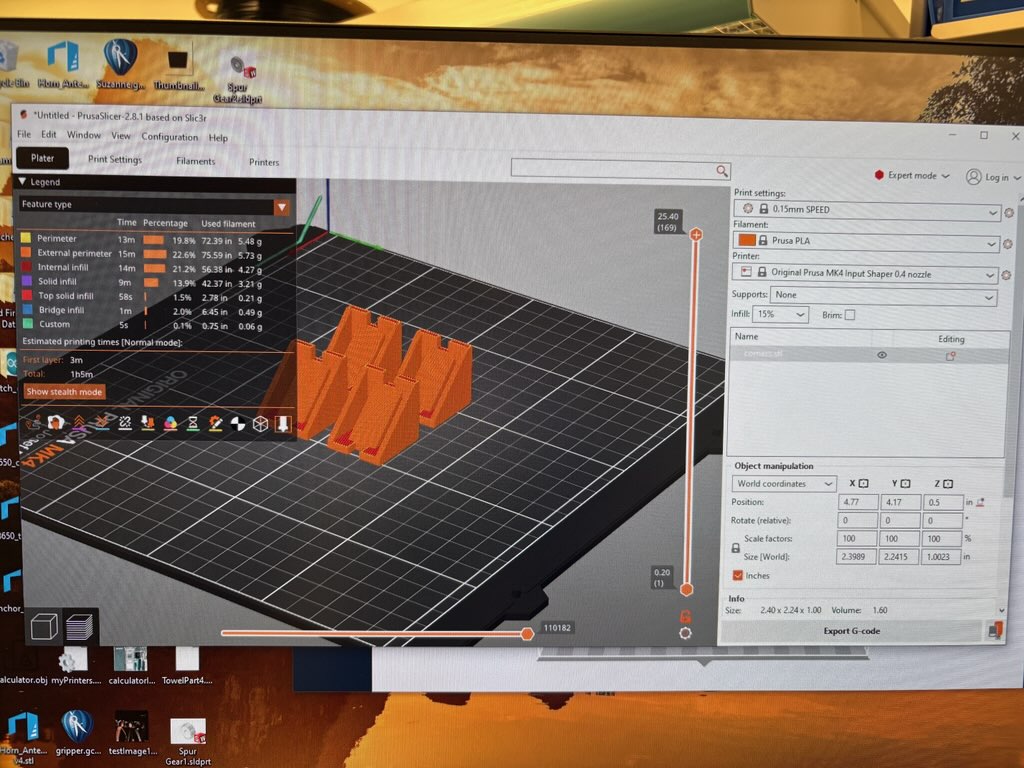Click the gear icon beside Filament preset
This screenshot has width=1024, height=768.
click(x=1008, y=244)
